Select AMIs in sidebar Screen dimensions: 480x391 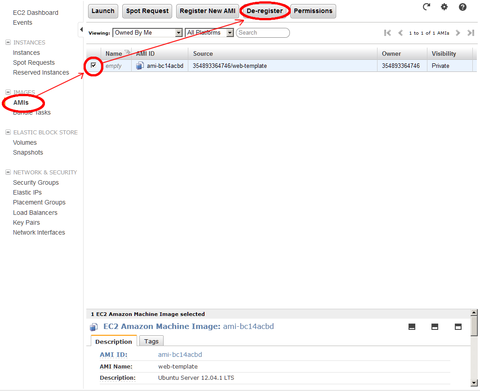click(x=21, y=103)
